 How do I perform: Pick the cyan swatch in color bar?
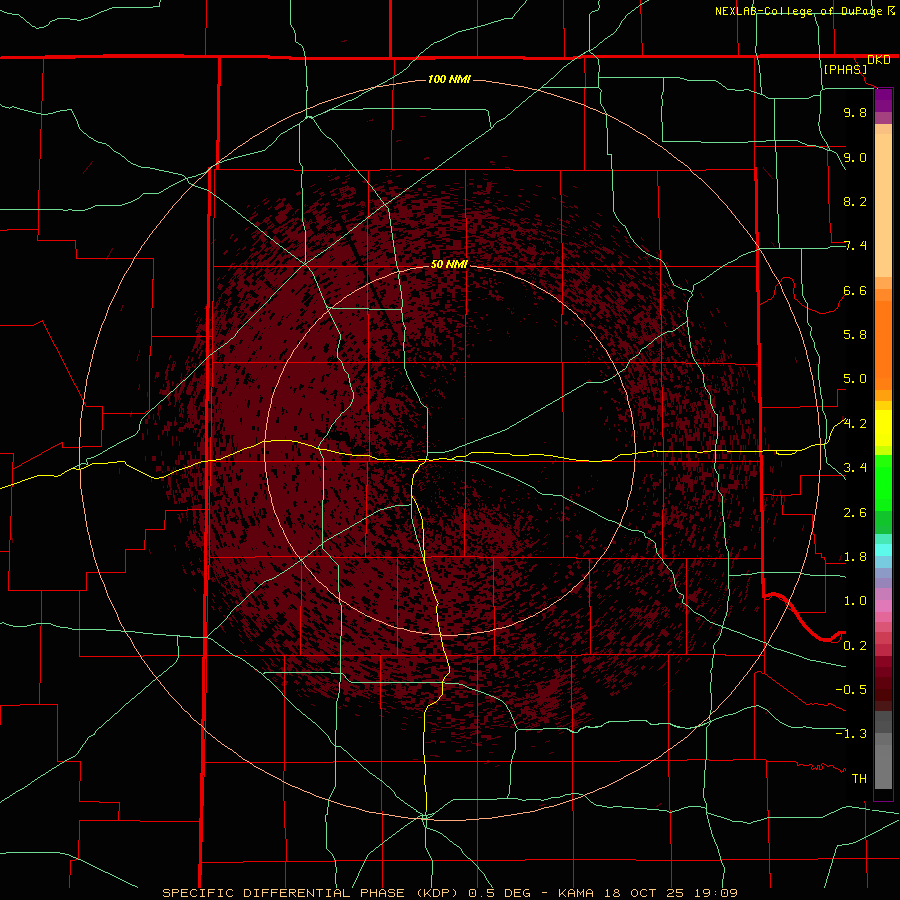[x=883, y=550]
